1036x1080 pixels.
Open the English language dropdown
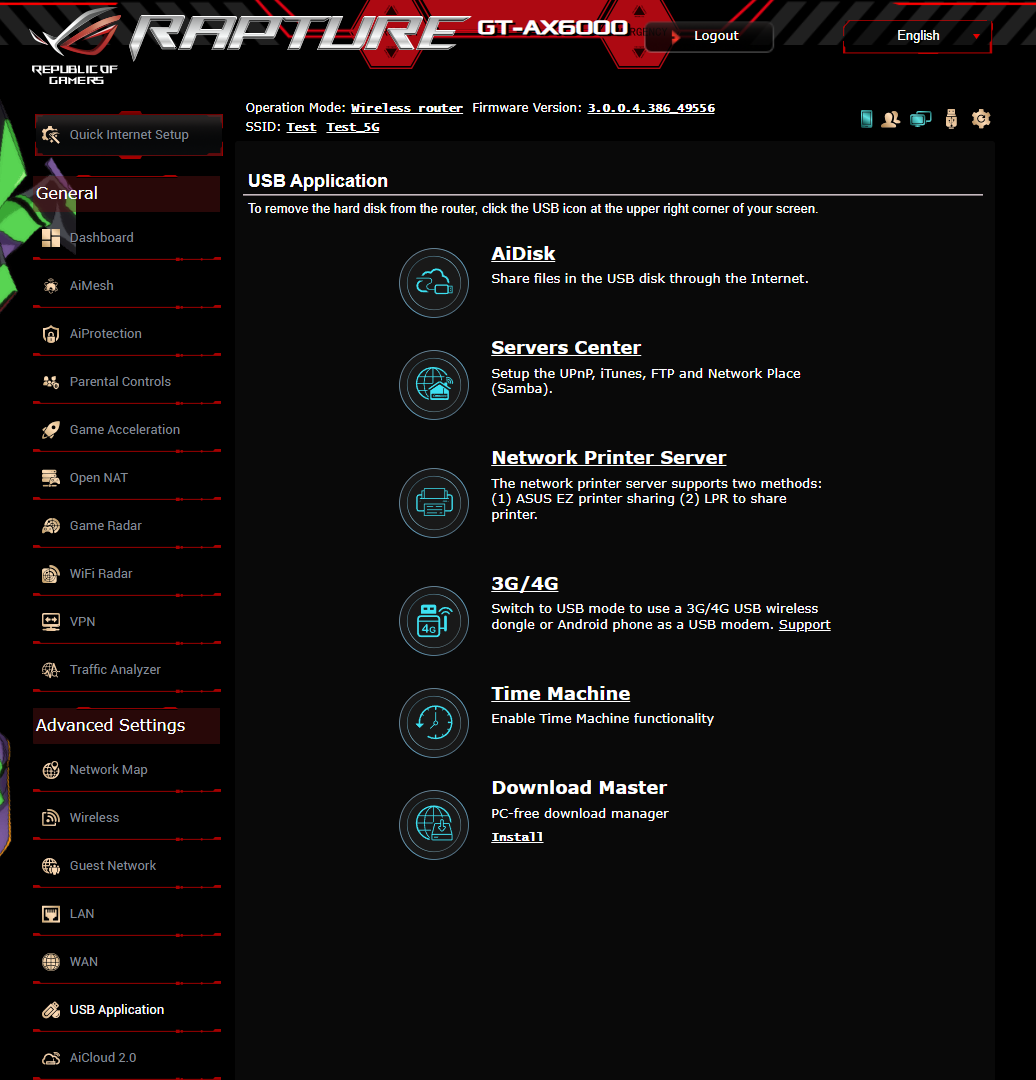[x=917, y=36]
